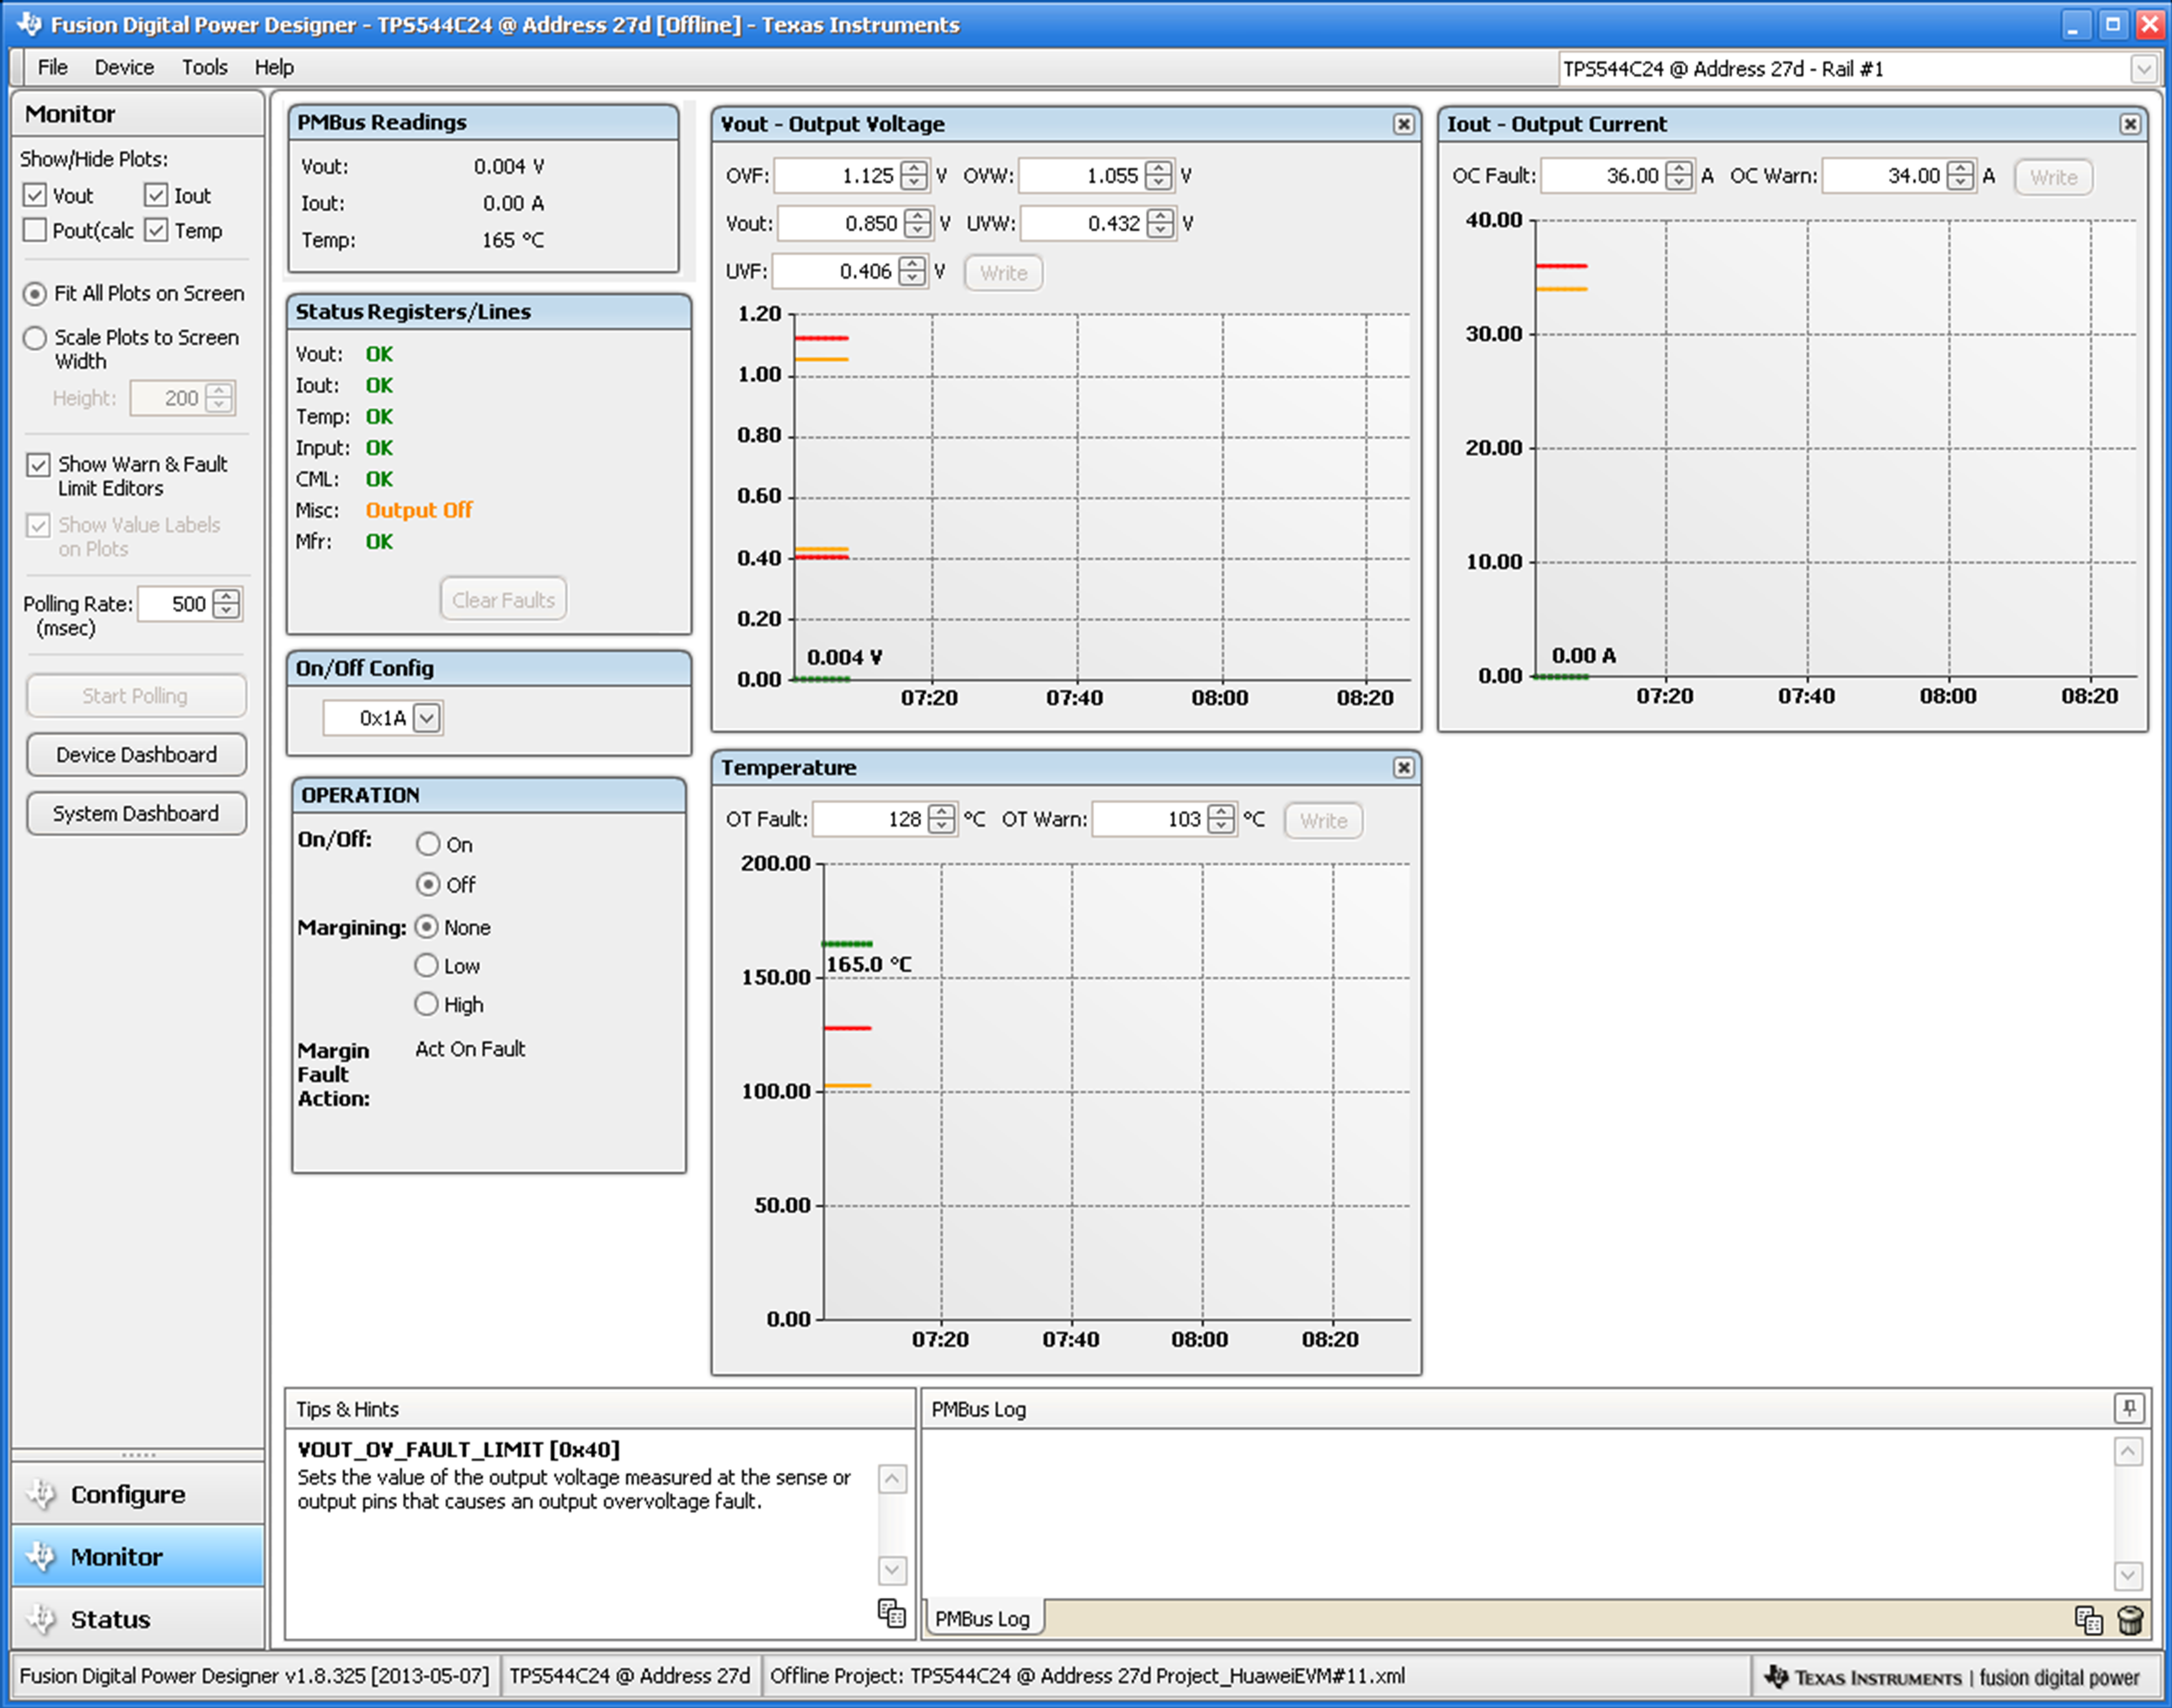Open the Device menu
The image size is (2172, 1708).
coord(124,67)
